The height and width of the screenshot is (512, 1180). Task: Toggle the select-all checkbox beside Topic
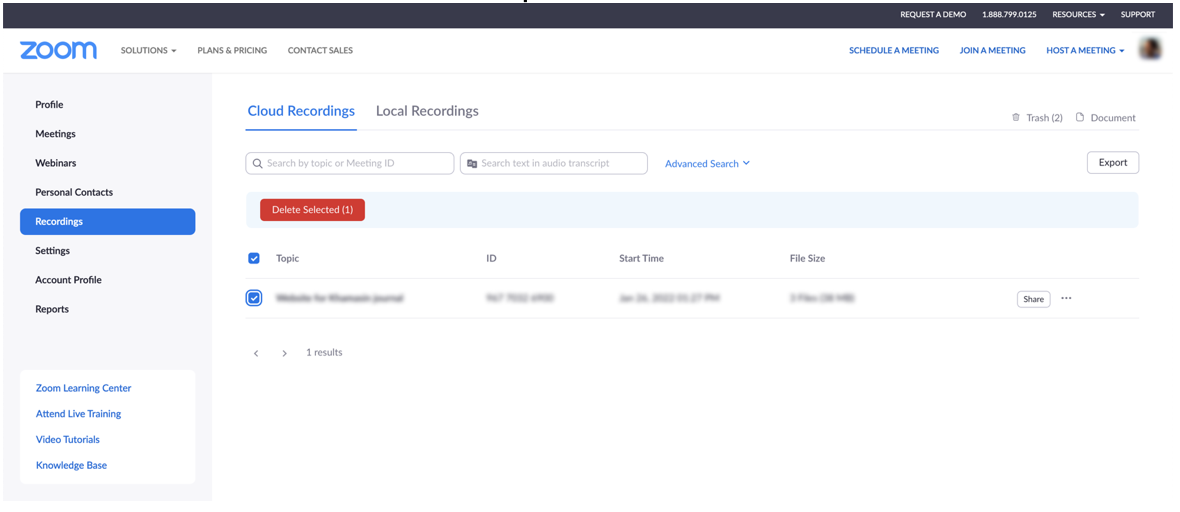click(x=254, y=258)
